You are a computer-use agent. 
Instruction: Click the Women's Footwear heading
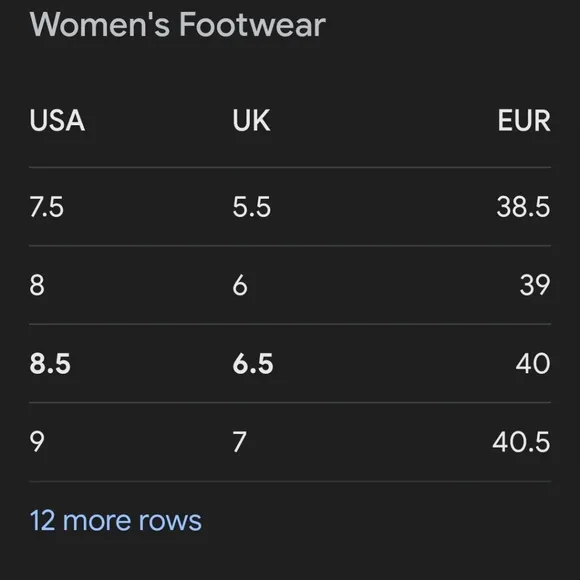click(178, 24)
